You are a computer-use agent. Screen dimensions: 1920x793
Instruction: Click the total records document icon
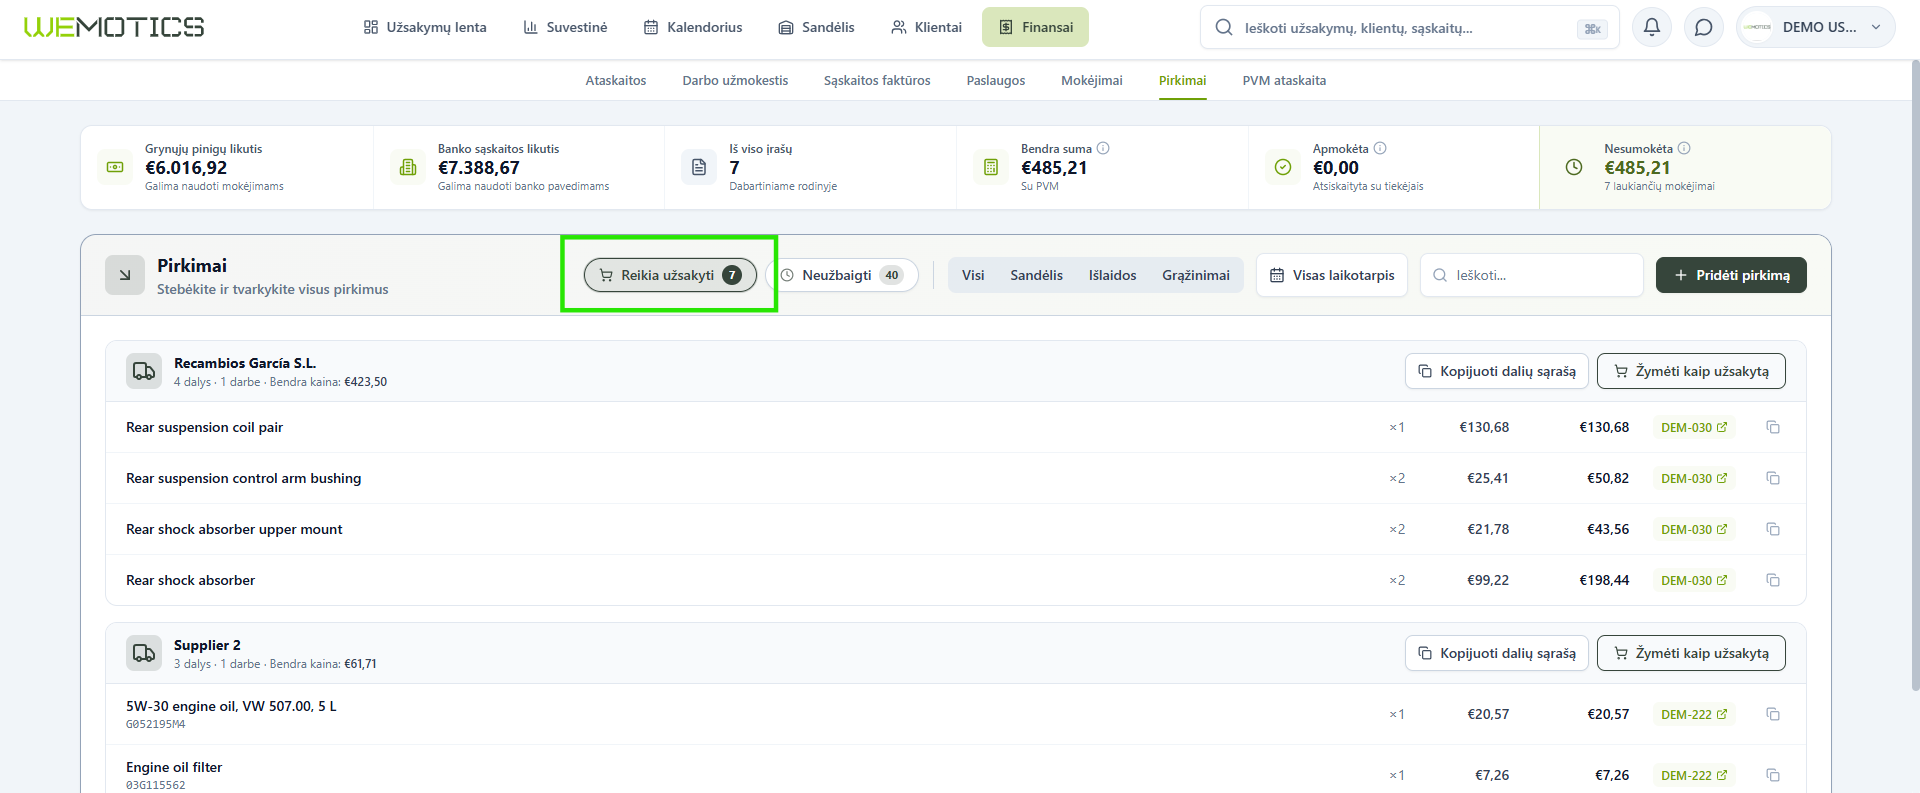(699, 167)
